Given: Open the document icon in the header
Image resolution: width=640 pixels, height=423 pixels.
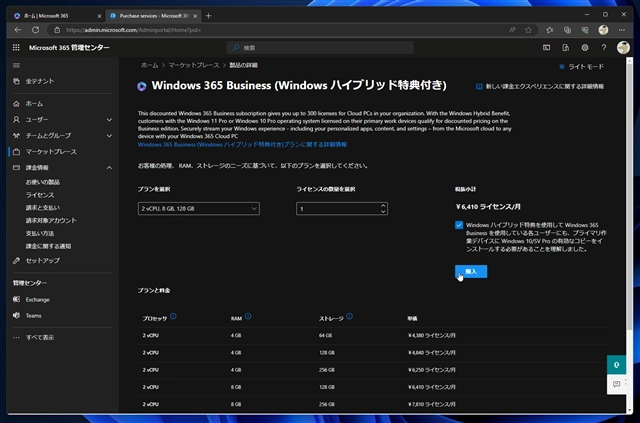Looking at the screenshot, I should [565, 48].
